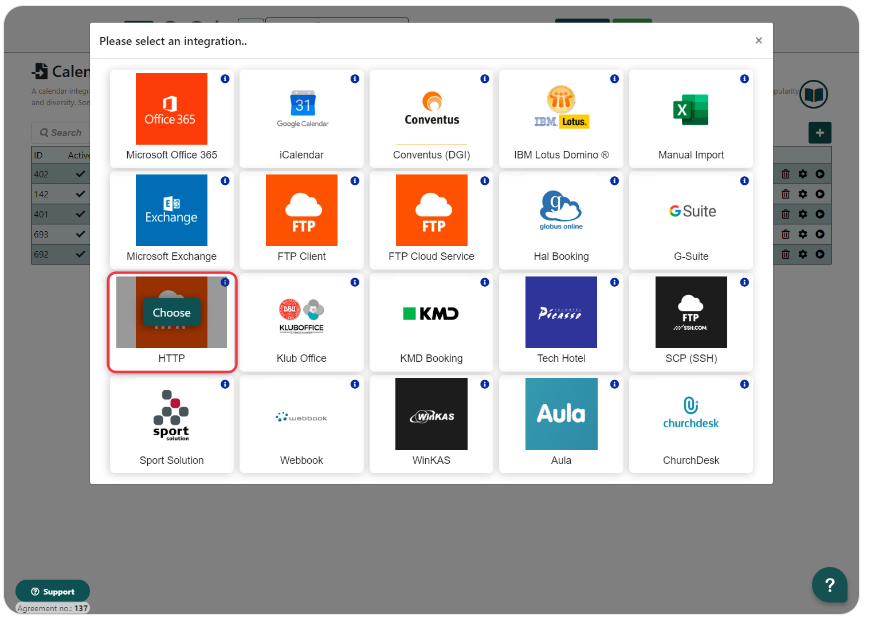Open info icon on Manual Import tile
The height and width of the screenshot is (630, 871).
coord(744,79)
